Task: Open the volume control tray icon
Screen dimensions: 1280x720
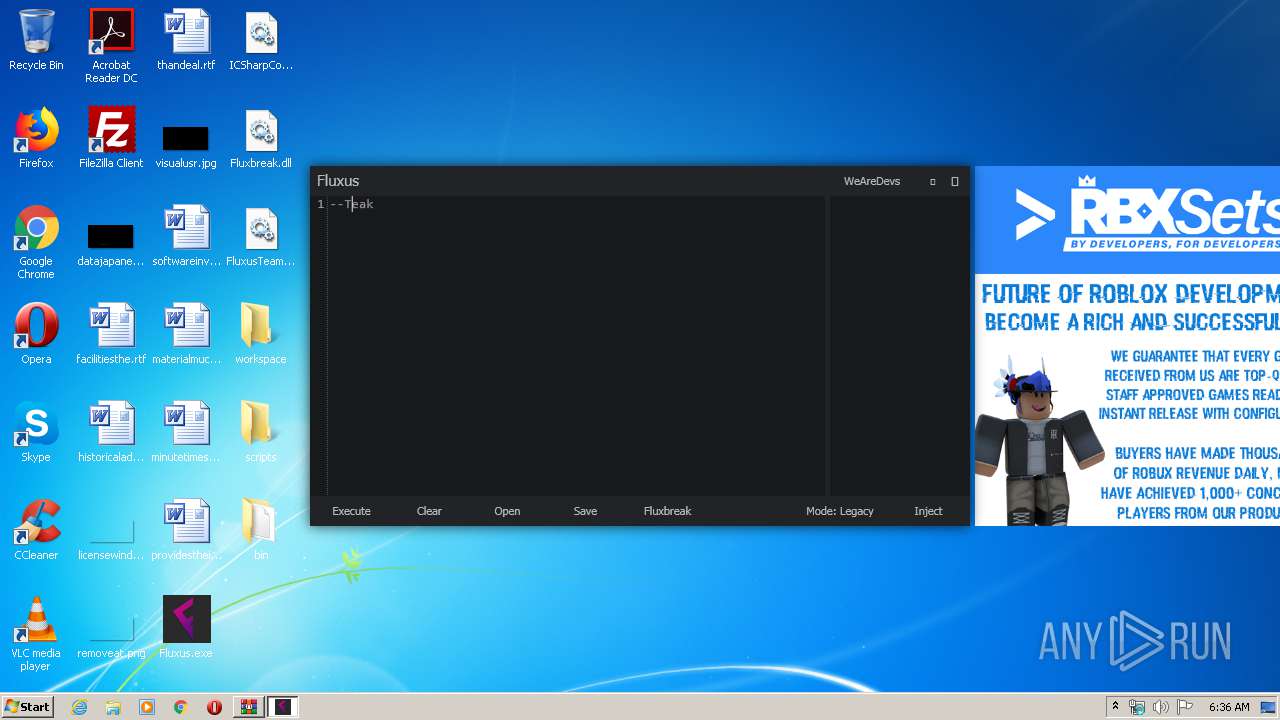Action: 1160,707
